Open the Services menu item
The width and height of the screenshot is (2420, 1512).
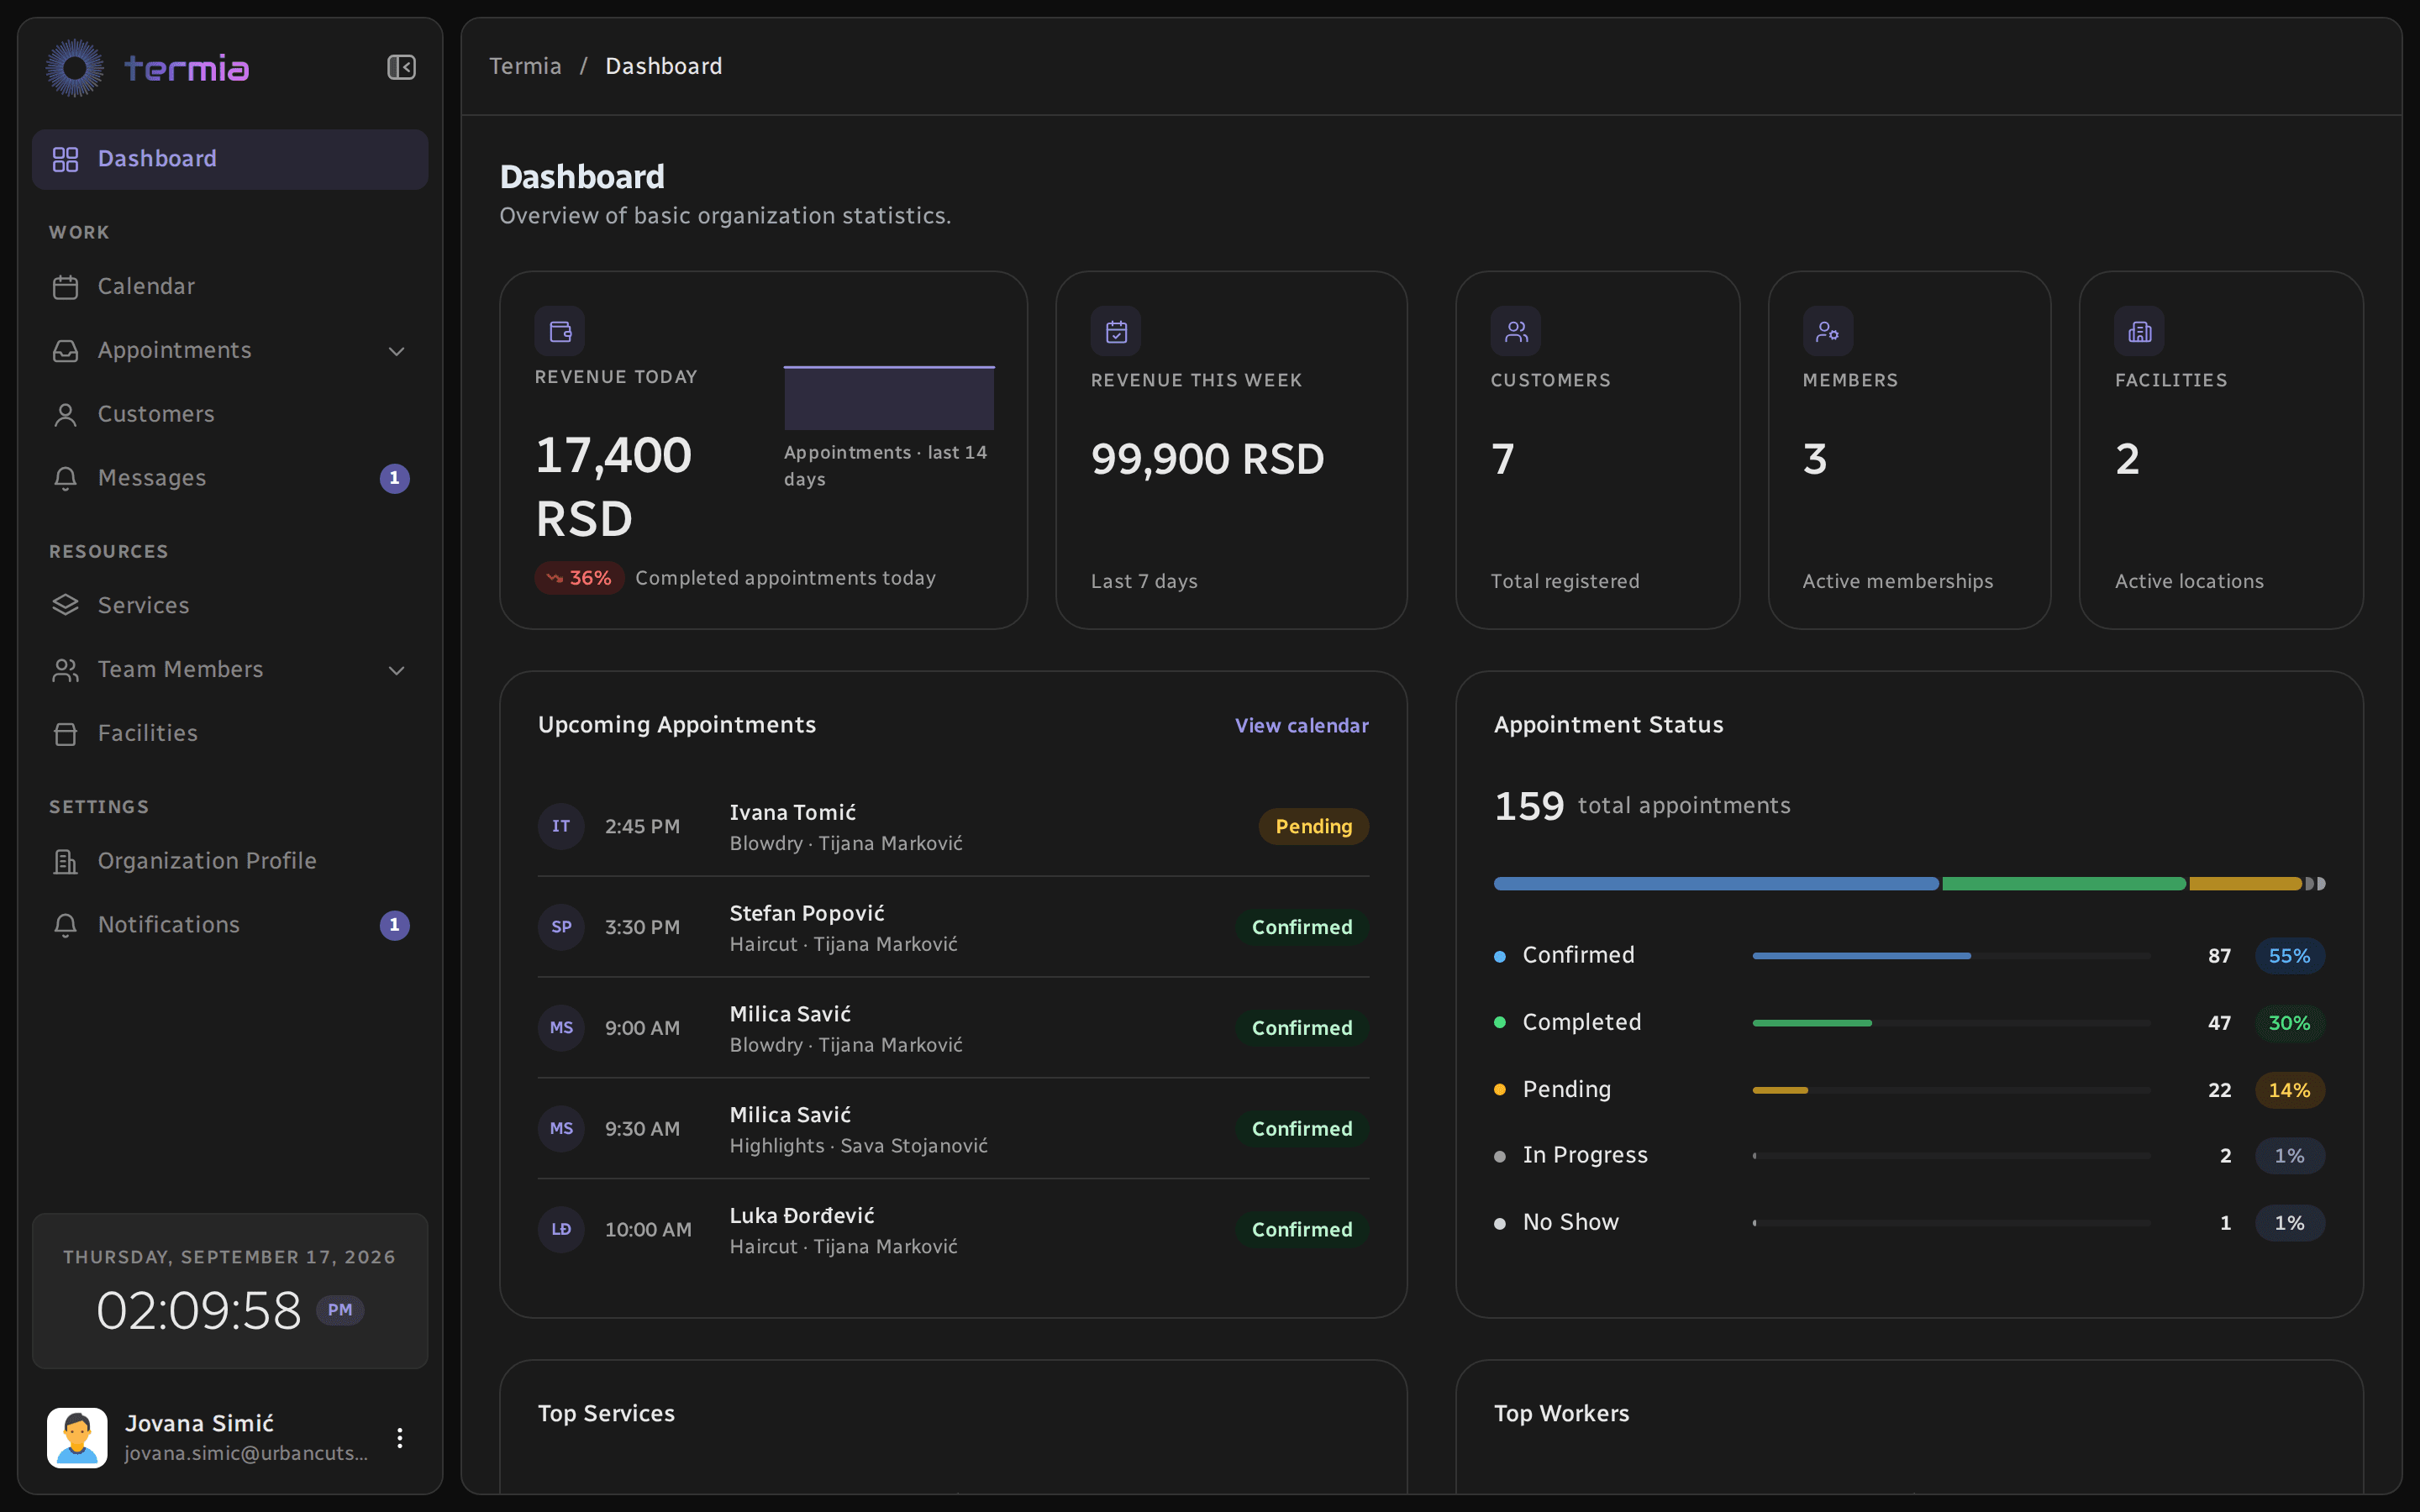230,605
